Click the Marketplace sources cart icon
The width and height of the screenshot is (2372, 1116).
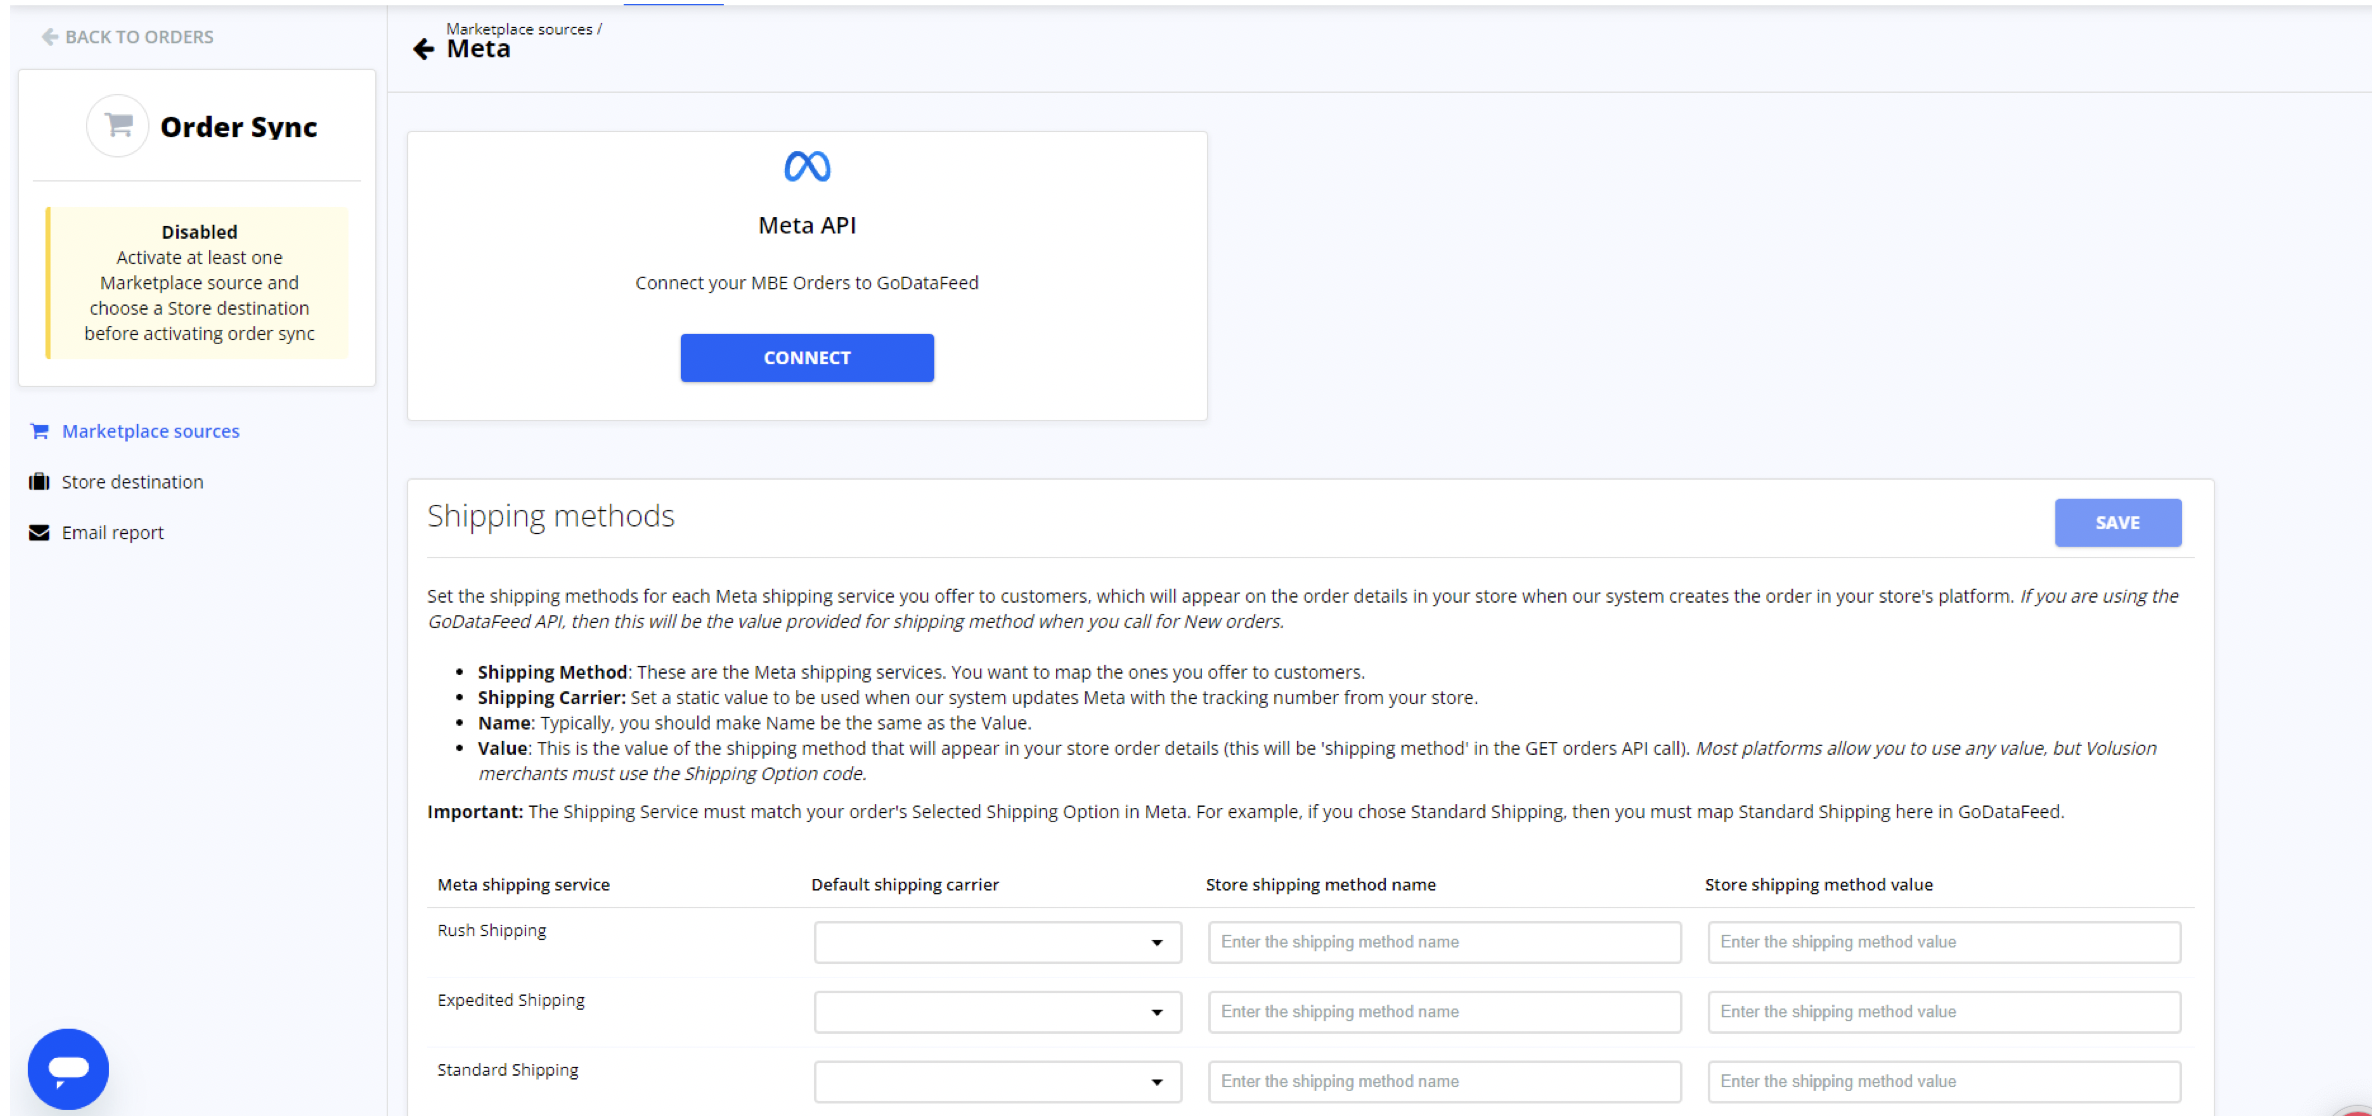[x=39, y=431]
